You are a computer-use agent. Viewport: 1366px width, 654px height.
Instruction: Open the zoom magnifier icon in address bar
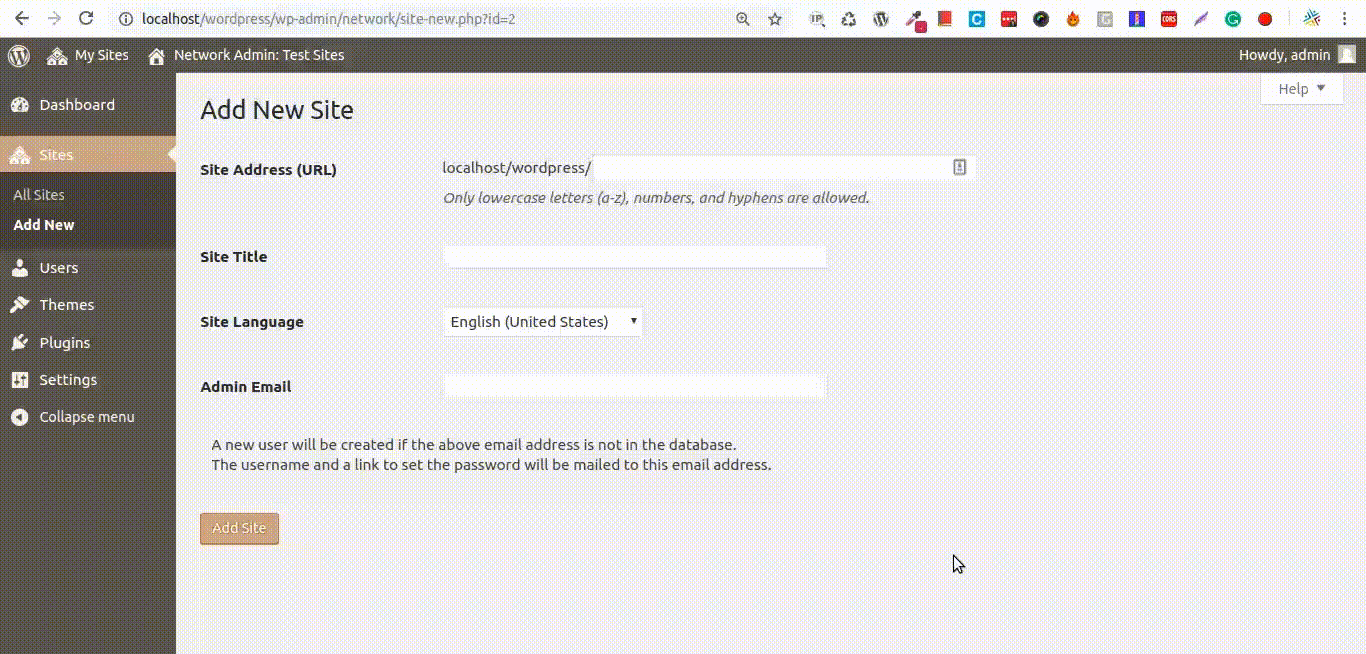point(743,19)
